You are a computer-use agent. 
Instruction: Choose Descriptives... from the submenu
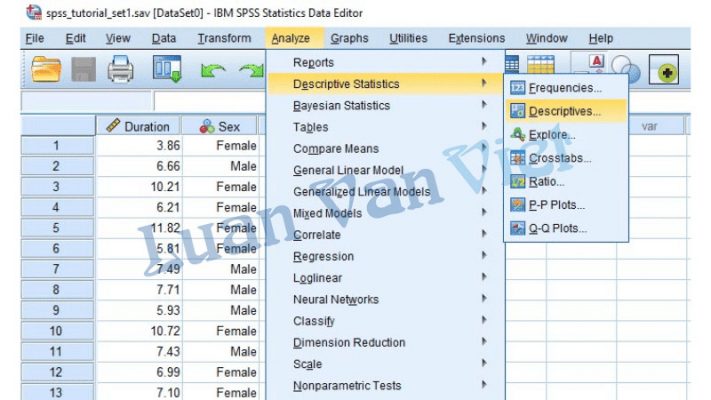tap(565, 111)
